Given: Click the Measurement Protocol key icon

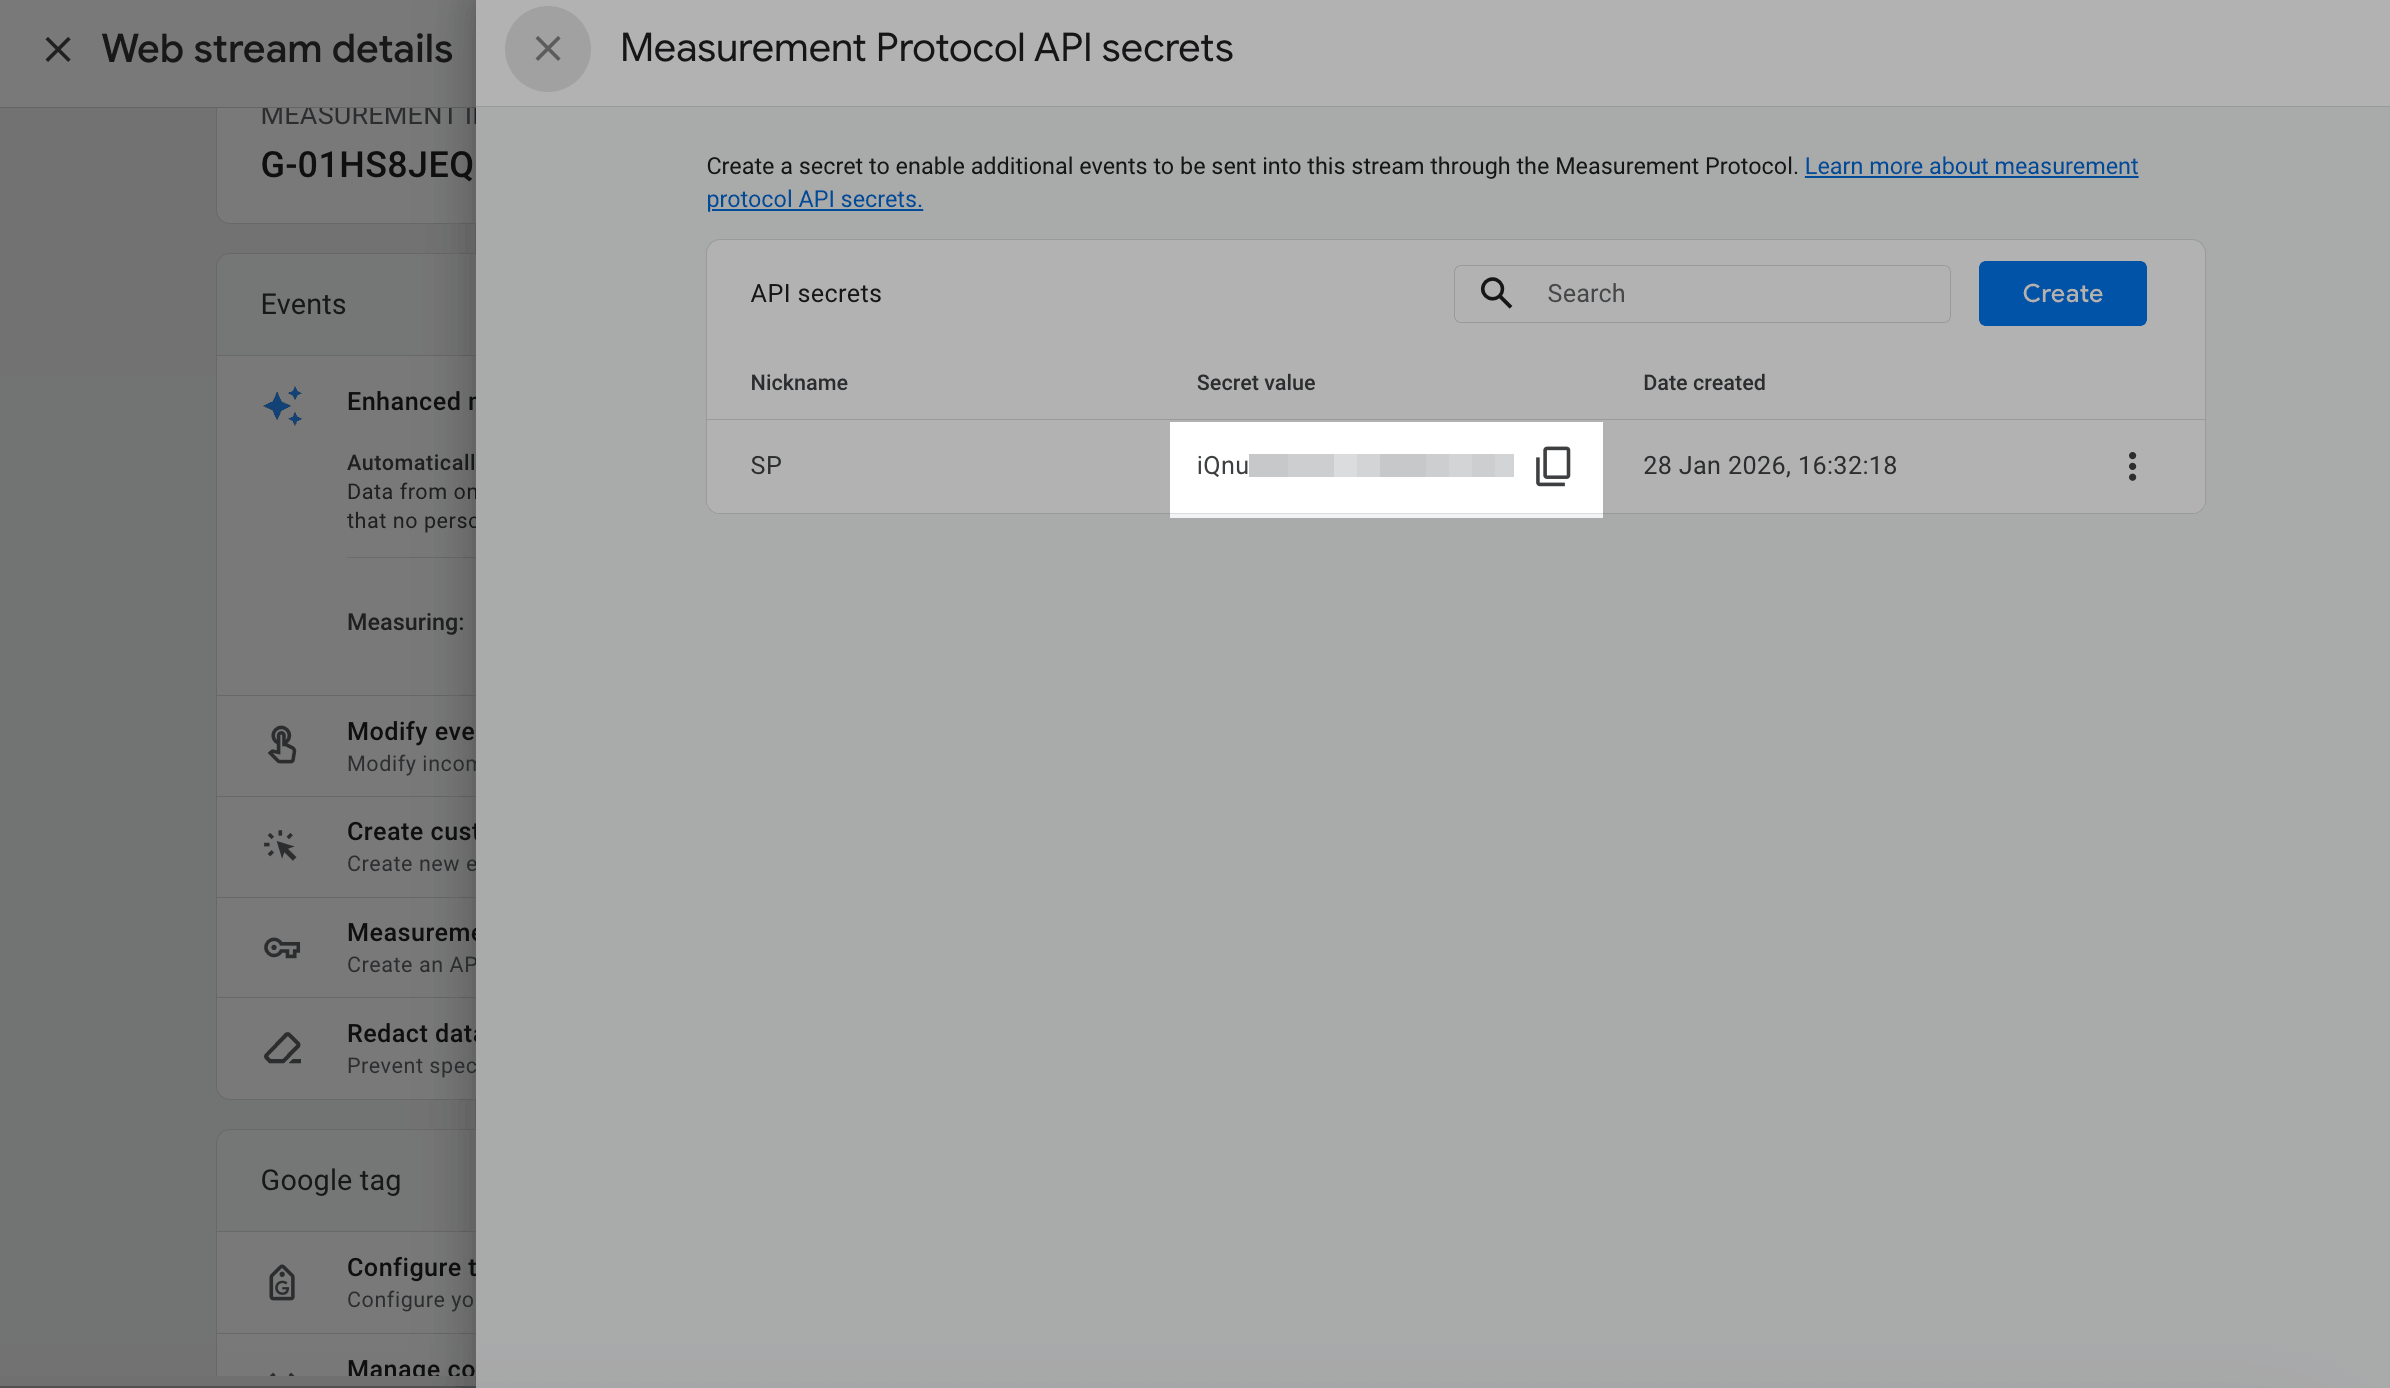Looking at the screenshot, I should point(282,947).
